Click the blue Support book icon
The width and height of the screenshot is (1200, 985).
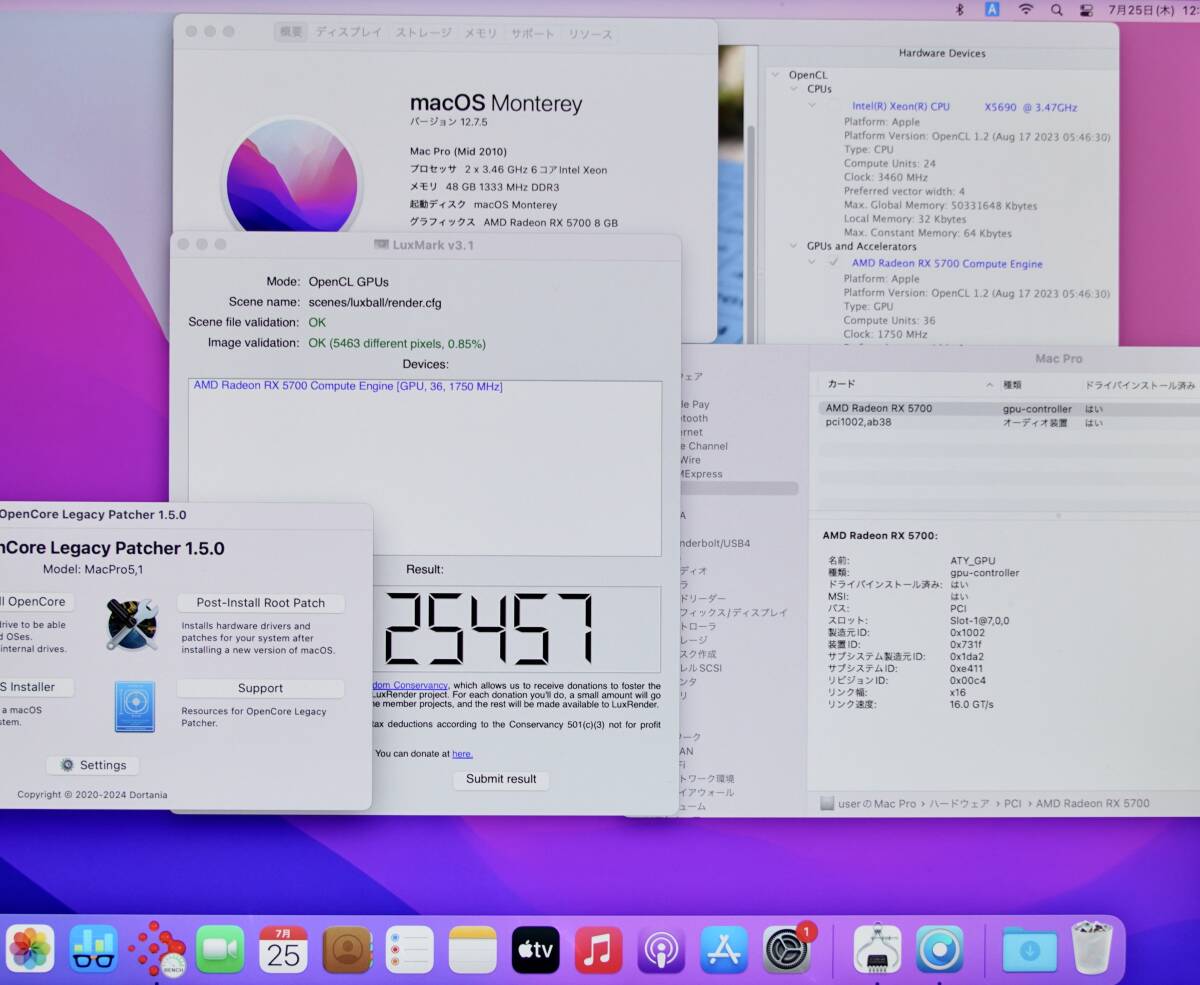click(134, 706)
